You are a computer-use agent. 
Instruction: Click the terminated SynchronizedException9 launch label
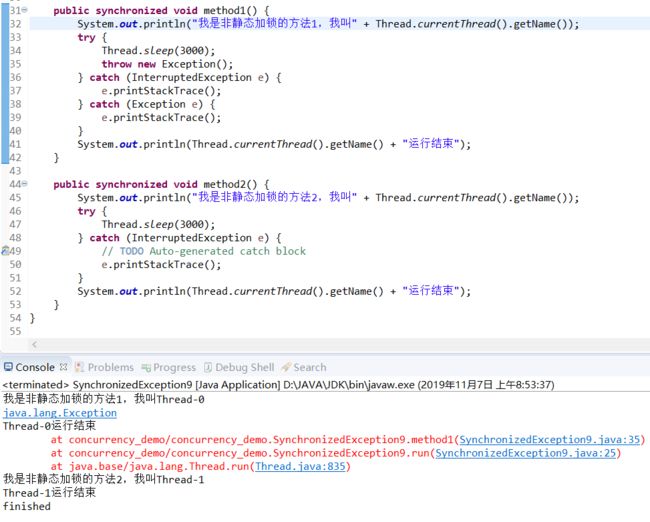pos(278,385)
